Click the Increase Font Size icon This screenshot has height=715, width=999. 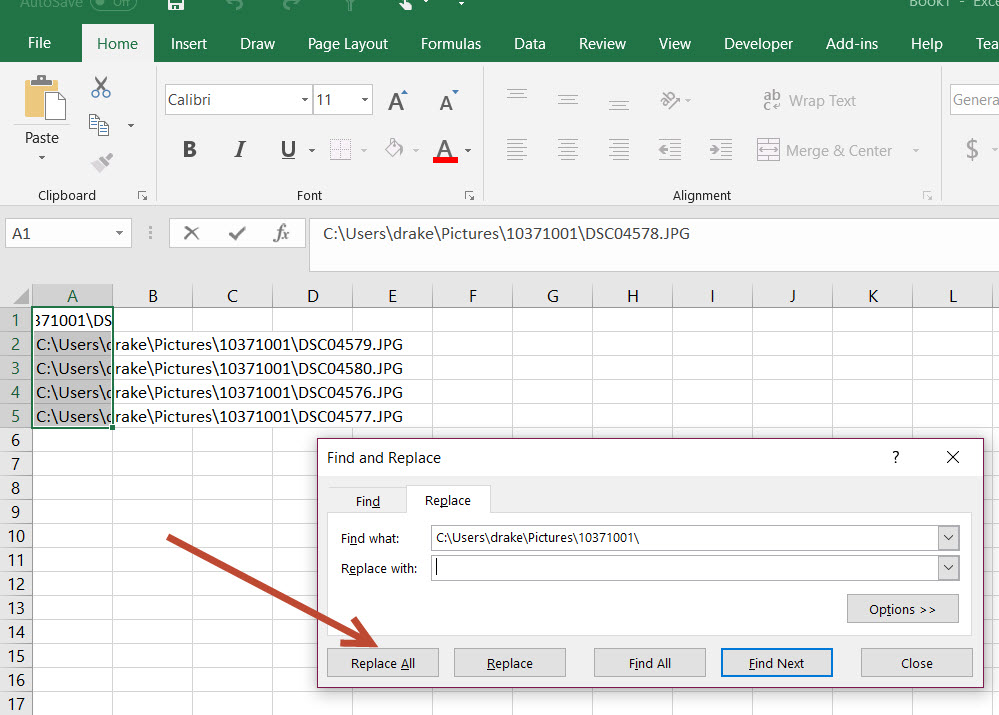coord(397,100)
